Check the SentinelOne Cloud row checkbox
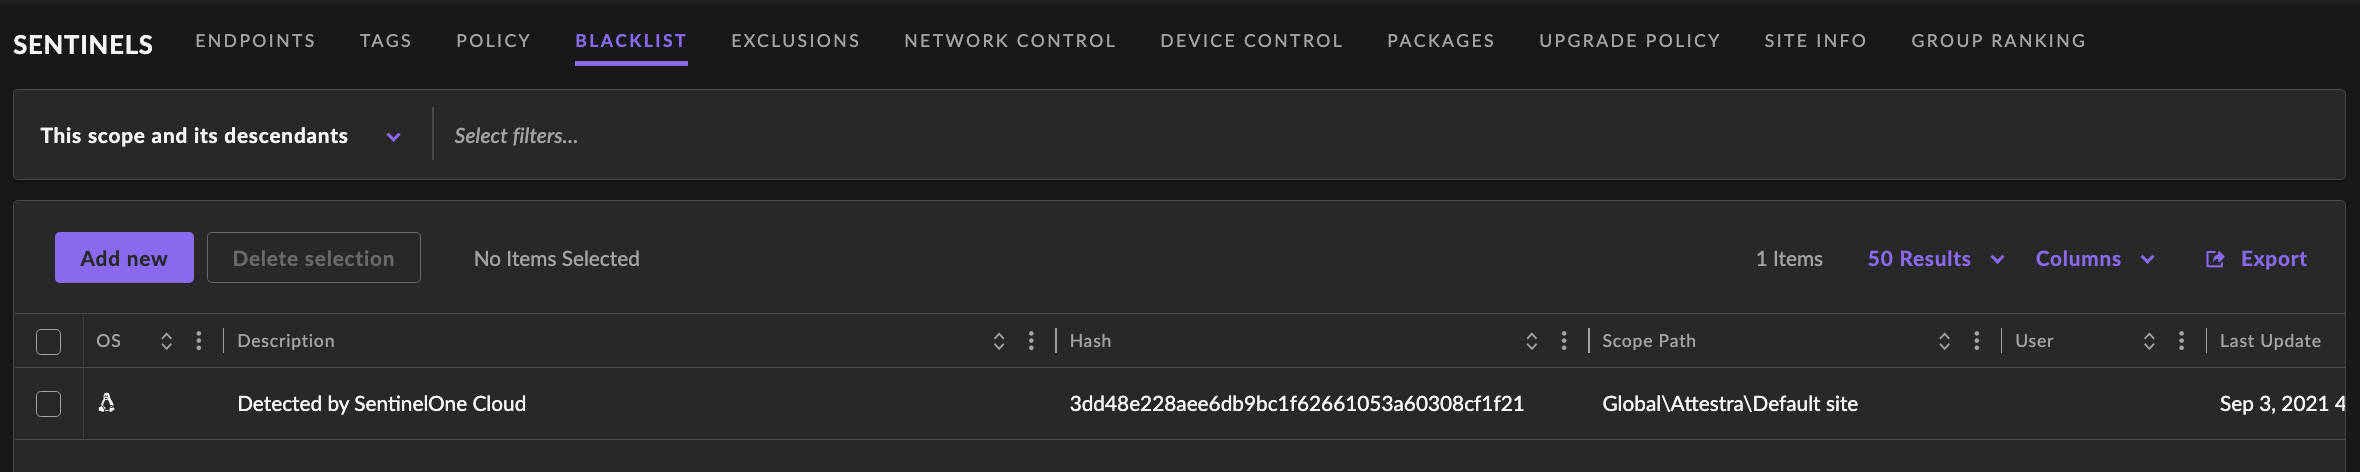Viewport: 2360px width, 472px height. pos(48,404)
